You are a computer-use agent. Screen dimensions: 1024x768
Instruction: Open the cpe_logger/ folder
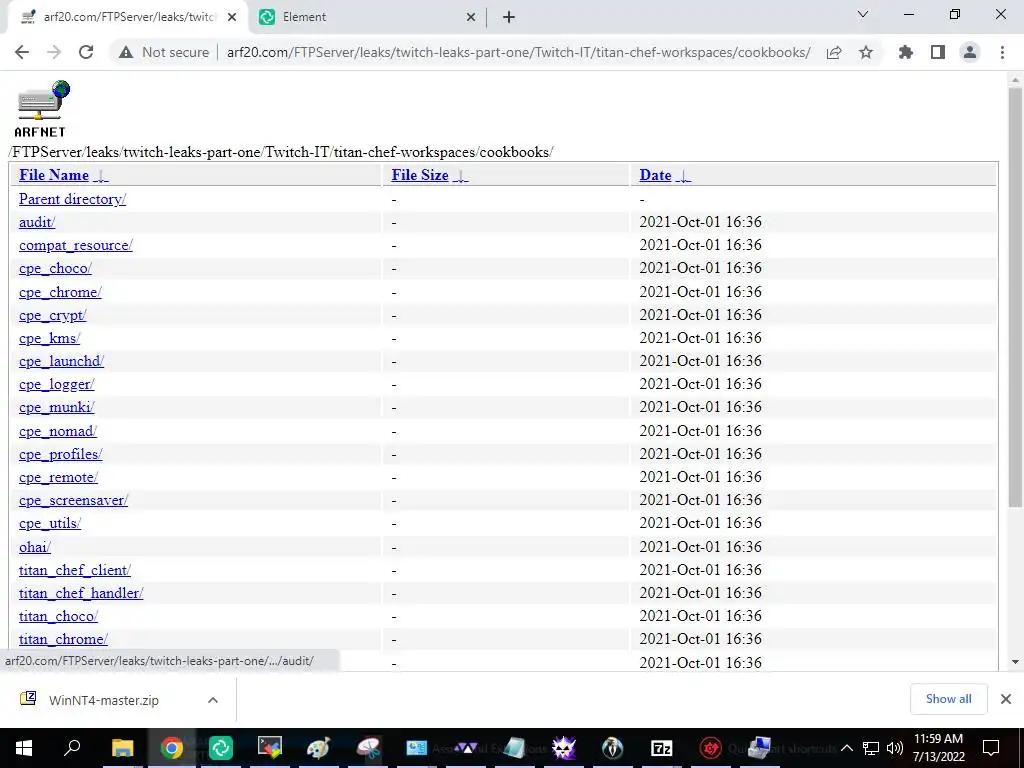[x=57, y=384]
